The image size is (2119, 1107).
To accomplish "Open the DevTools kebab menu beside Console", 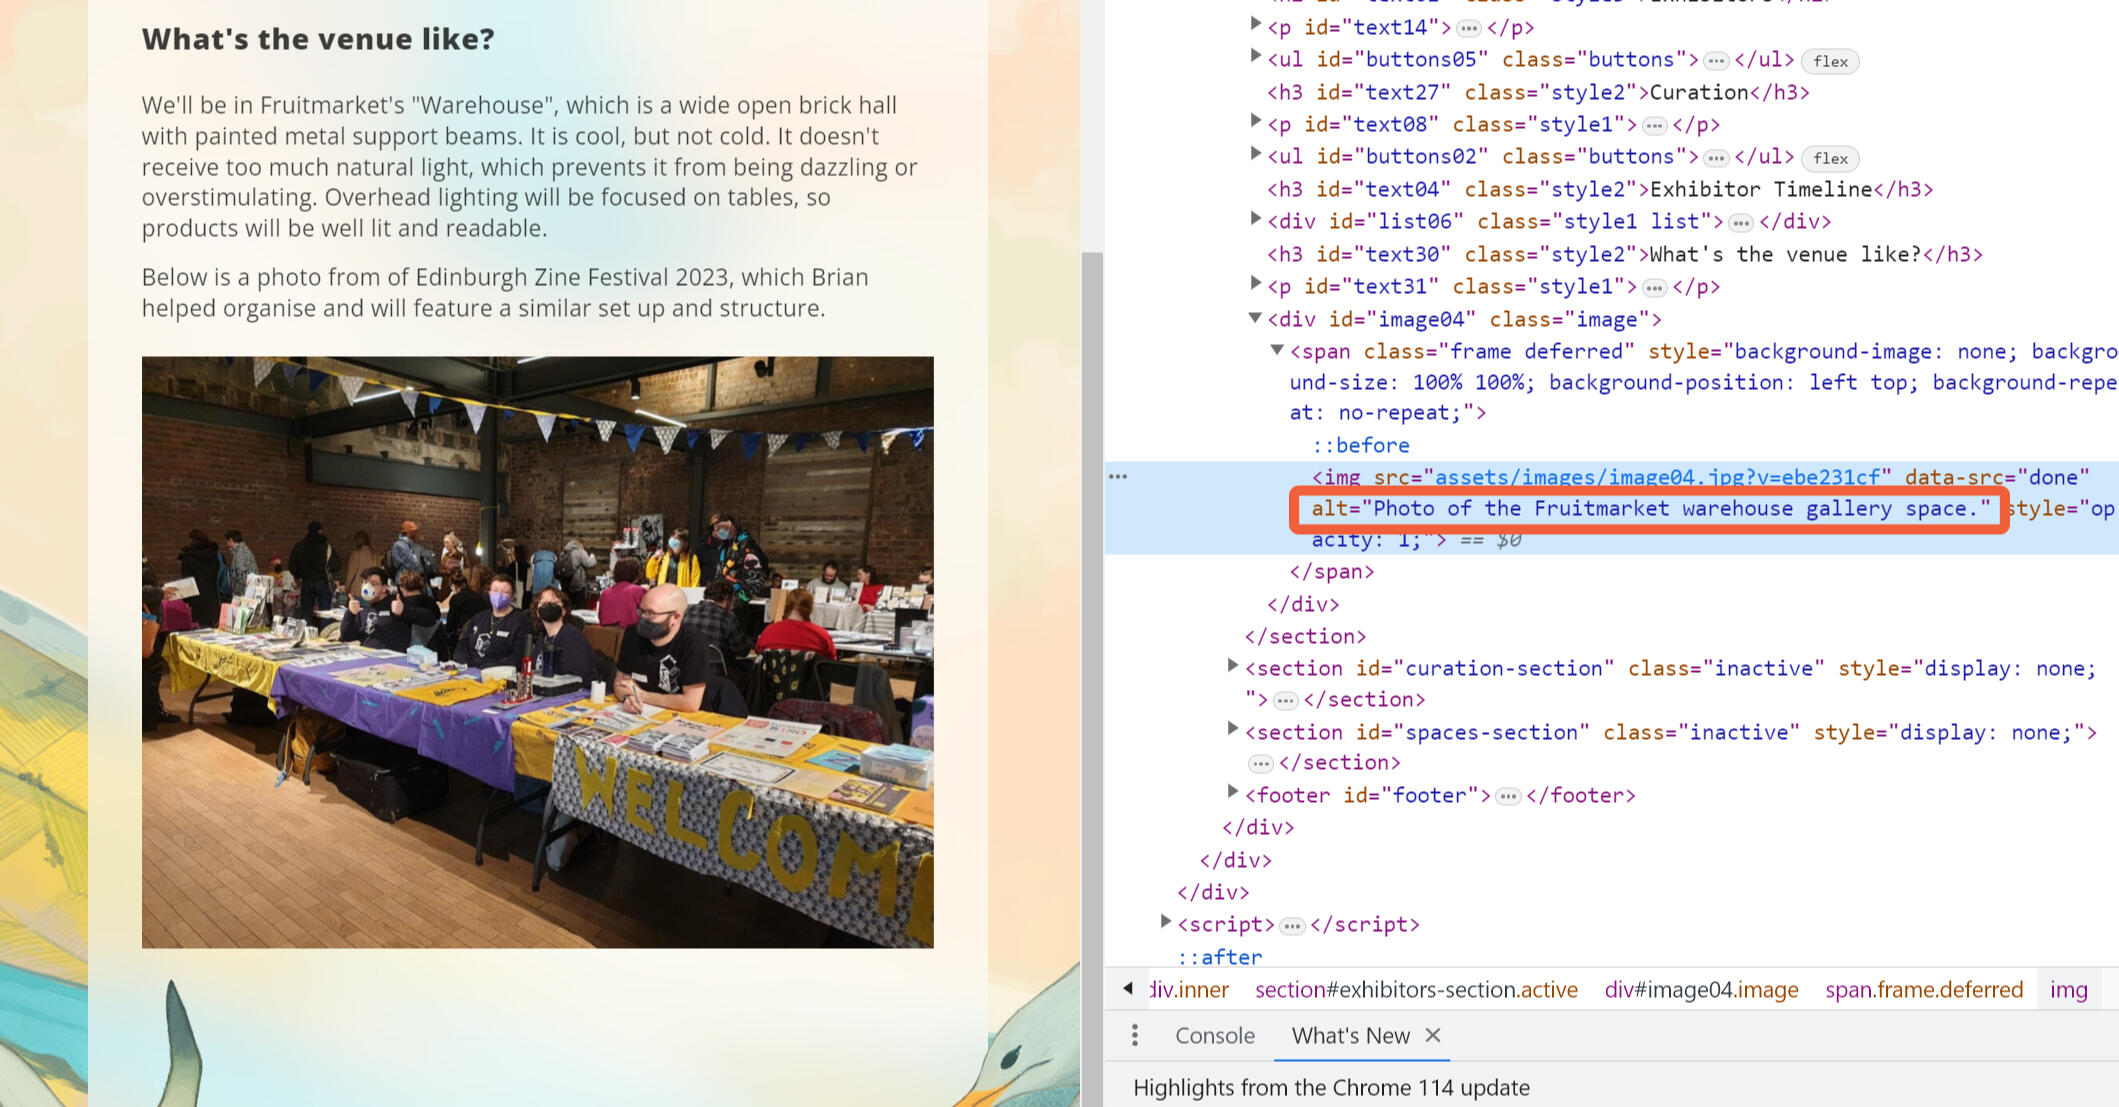I will pyautogui.click(x=1135, y=1036).
